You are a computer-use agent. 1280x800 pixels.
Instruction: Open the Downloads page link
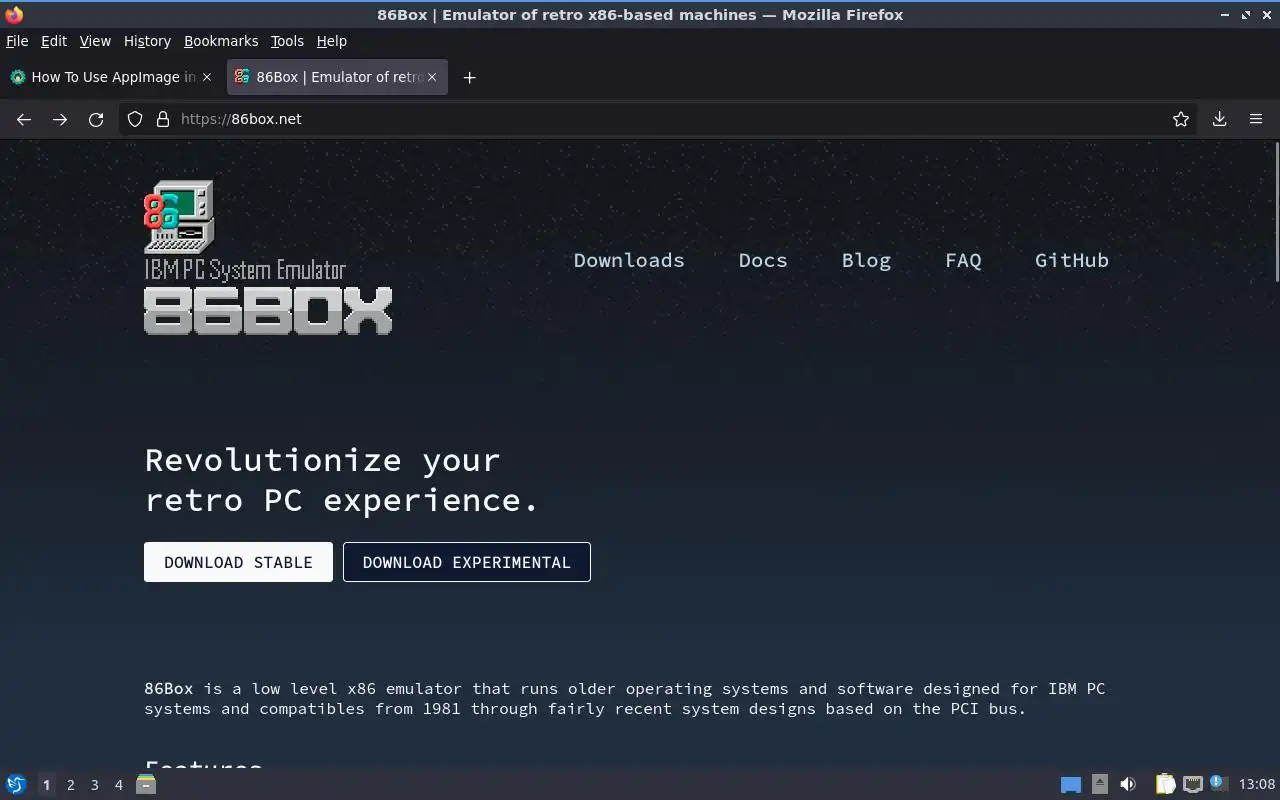click(x=629, y=260)
